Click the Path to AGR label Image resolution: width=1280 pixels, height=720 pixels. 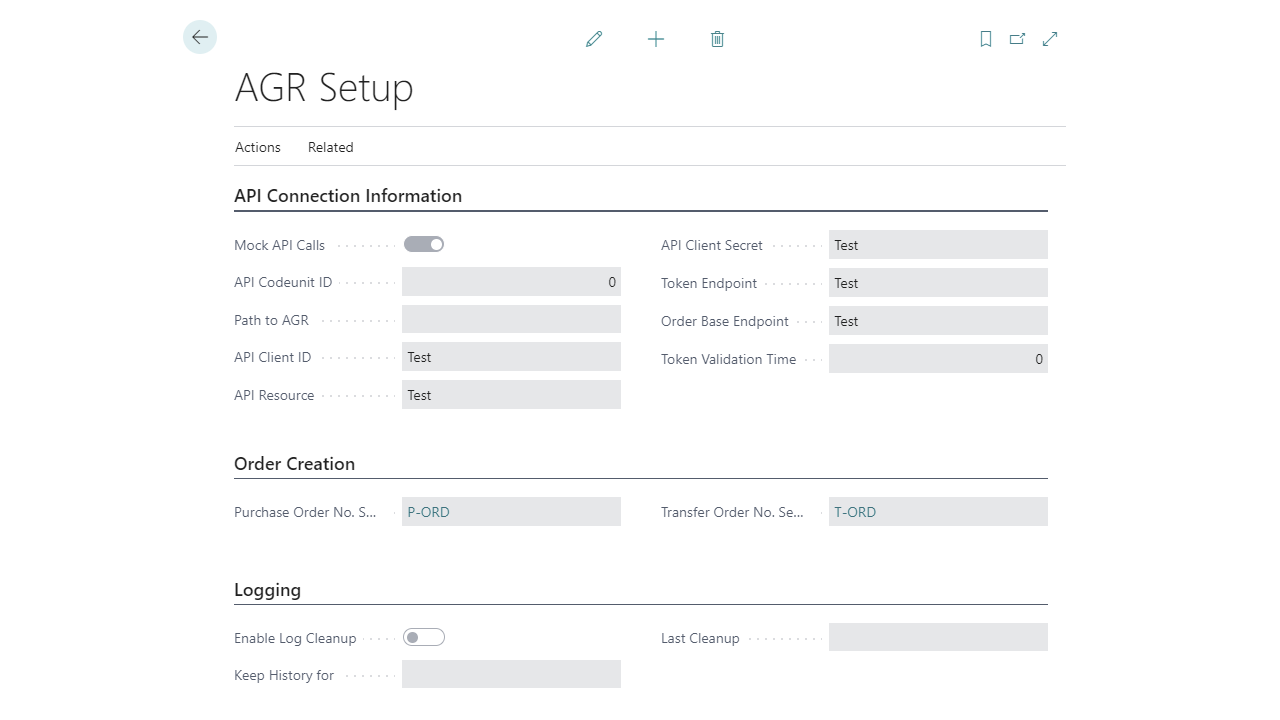point(272,320)
